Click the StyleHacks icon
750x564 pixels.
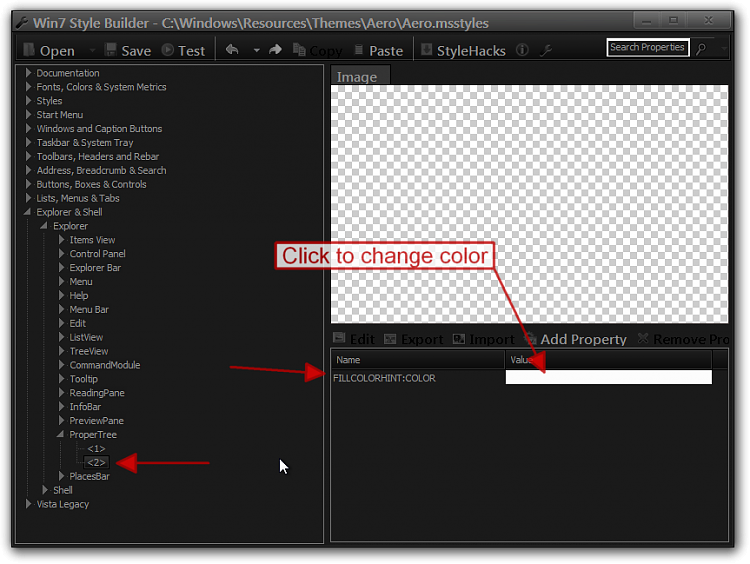426,49
